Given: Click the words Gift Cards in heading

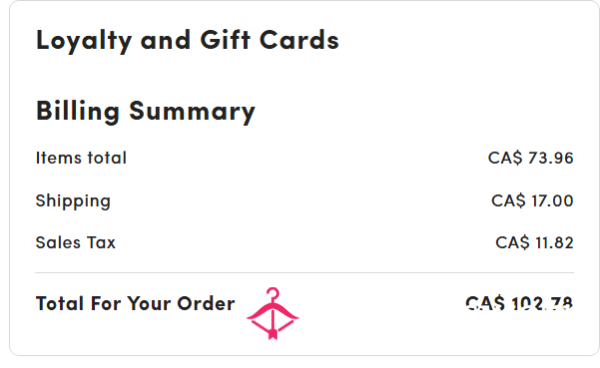Looking at the screenshot, I should point(270,40).
